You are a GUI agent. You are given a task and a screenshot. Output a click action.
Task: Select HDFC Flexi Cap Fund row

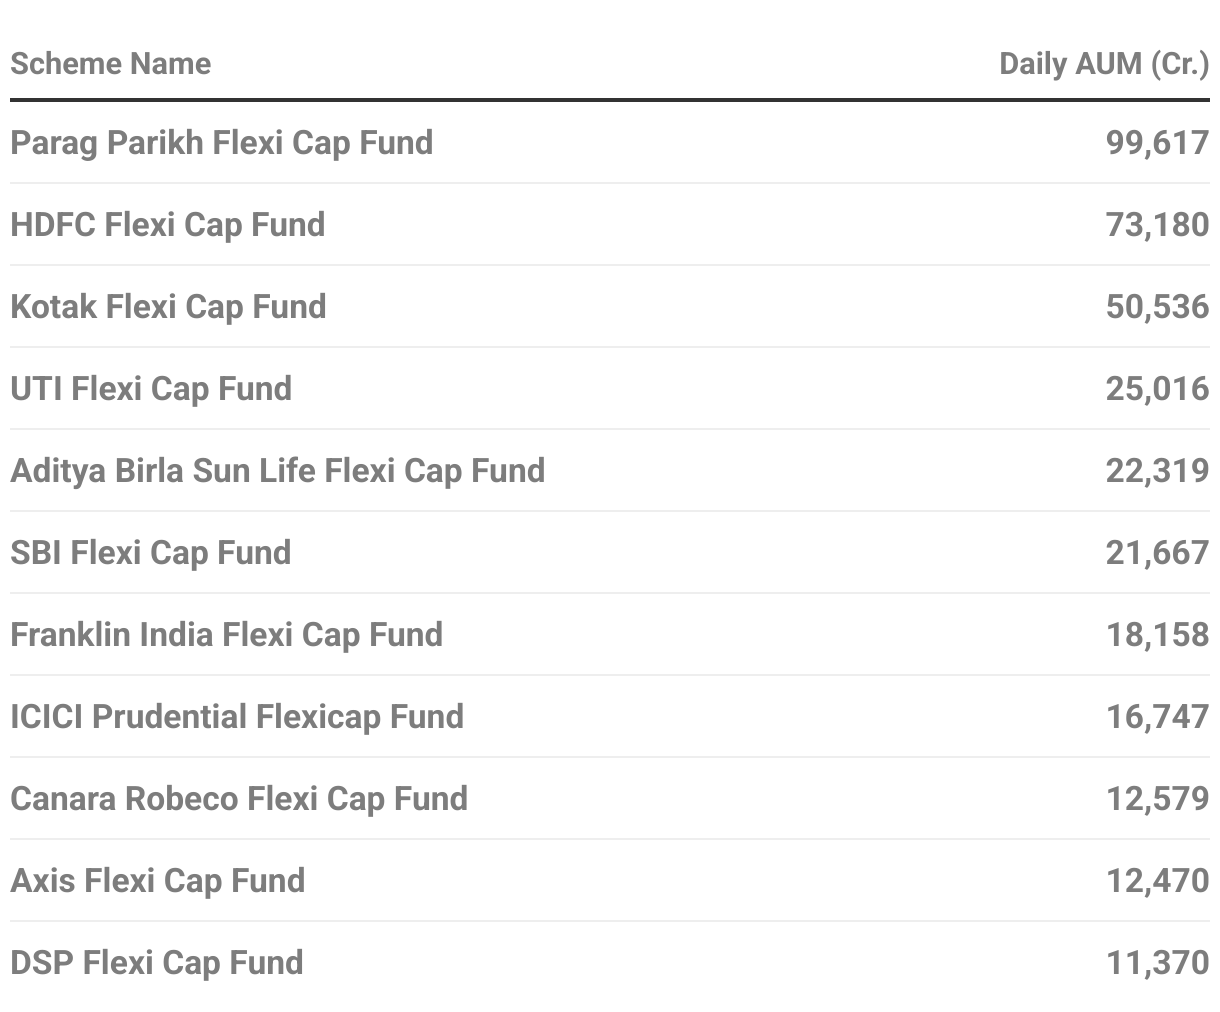tap(167, 225)
